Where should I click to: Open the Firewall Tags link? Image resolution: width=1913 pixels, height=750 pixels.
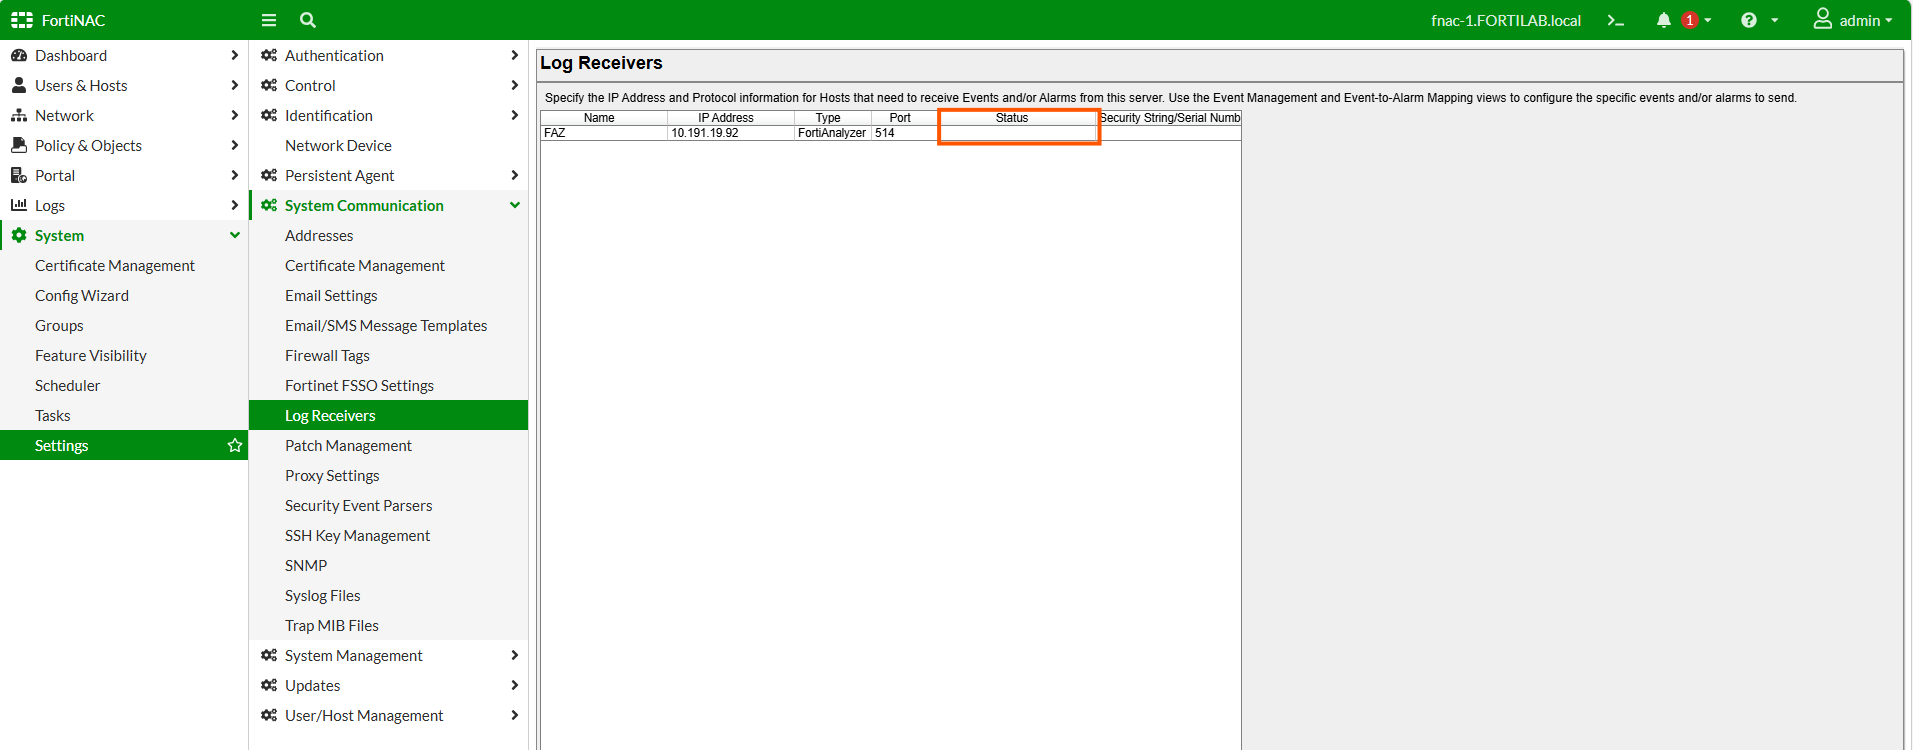(x=327, y=356)
